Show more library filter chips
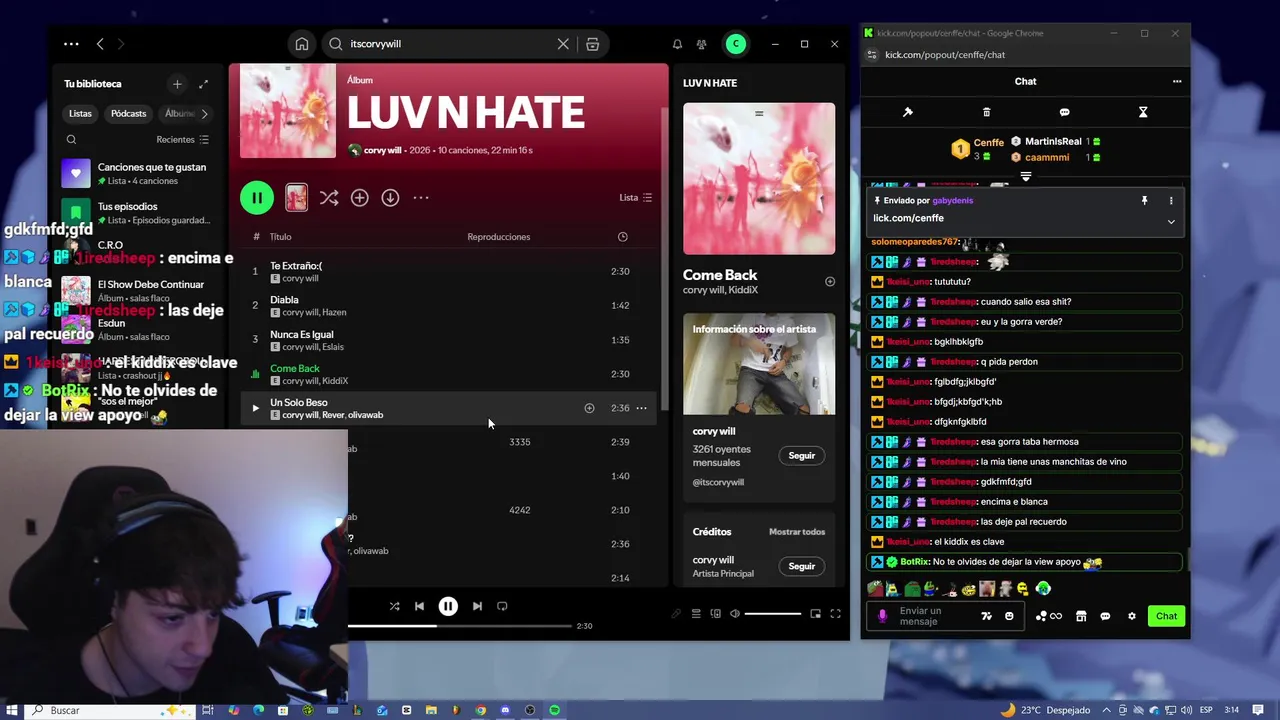Image resolution: width=1280 pixels, height=720 pixels. pyautogui.click(x=204, y=114)
